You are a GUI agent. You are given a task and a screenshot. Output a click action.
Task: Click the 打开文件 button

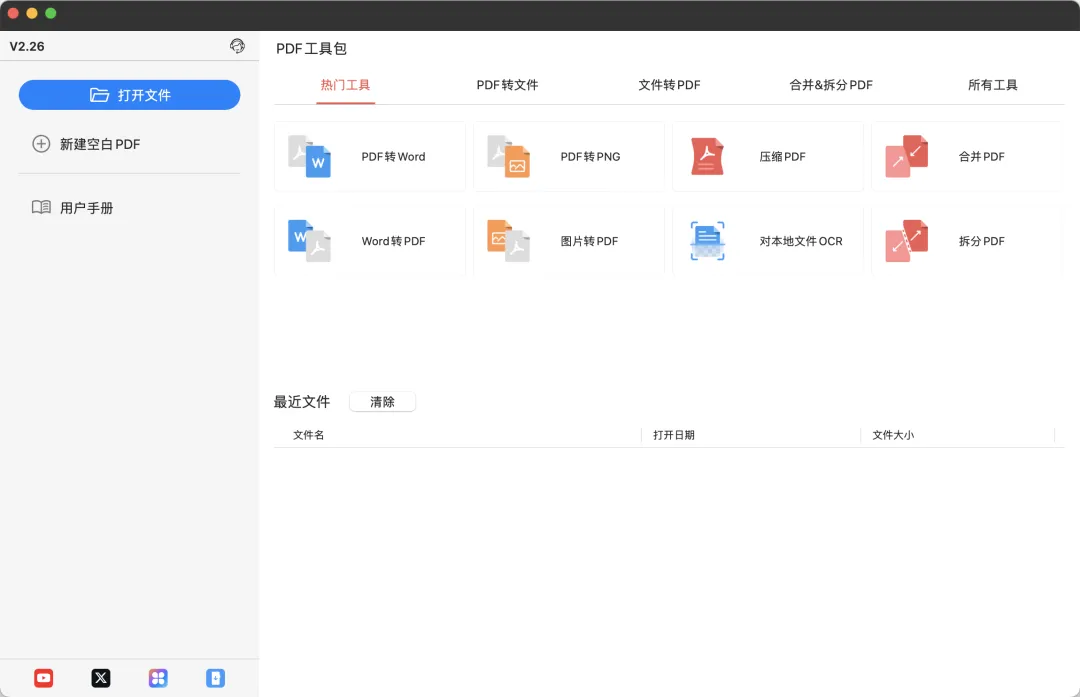[x=129, y=95]
